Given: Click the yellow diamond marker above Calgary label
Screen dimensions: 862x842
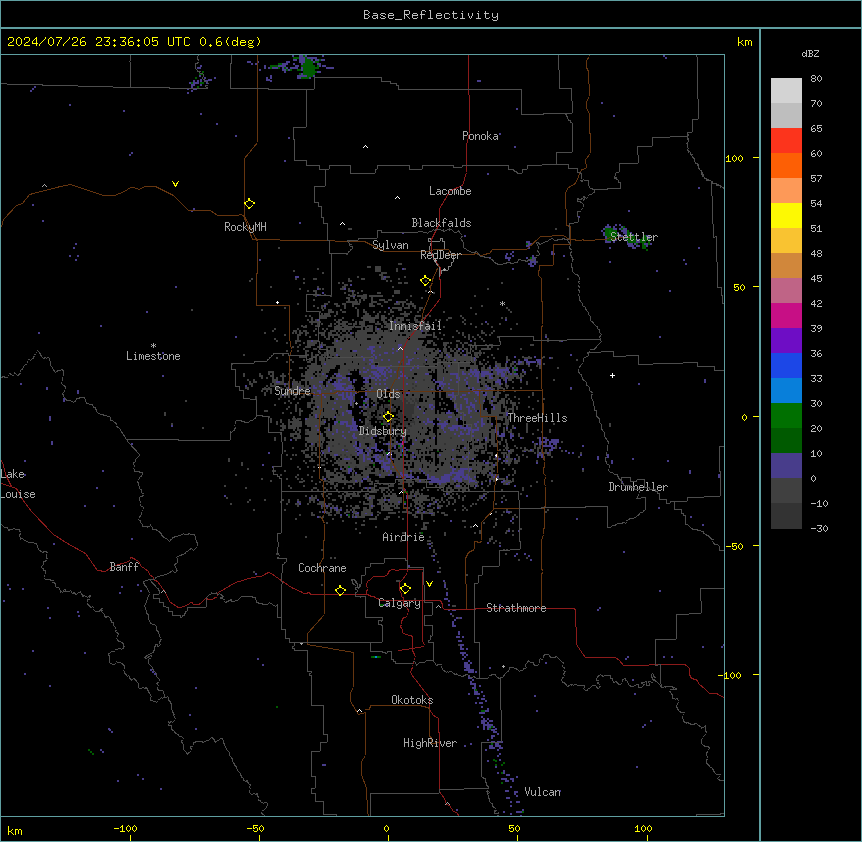Looking at the screenshot, I should click(x=405, y=589).
